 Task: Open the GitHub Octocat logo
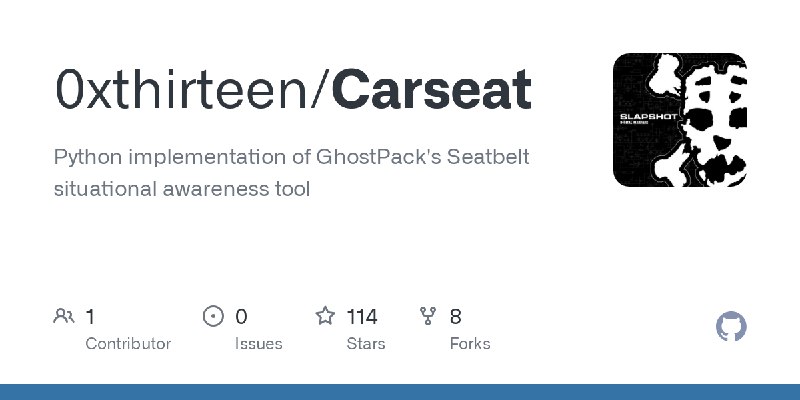click(x=731, y=327)
